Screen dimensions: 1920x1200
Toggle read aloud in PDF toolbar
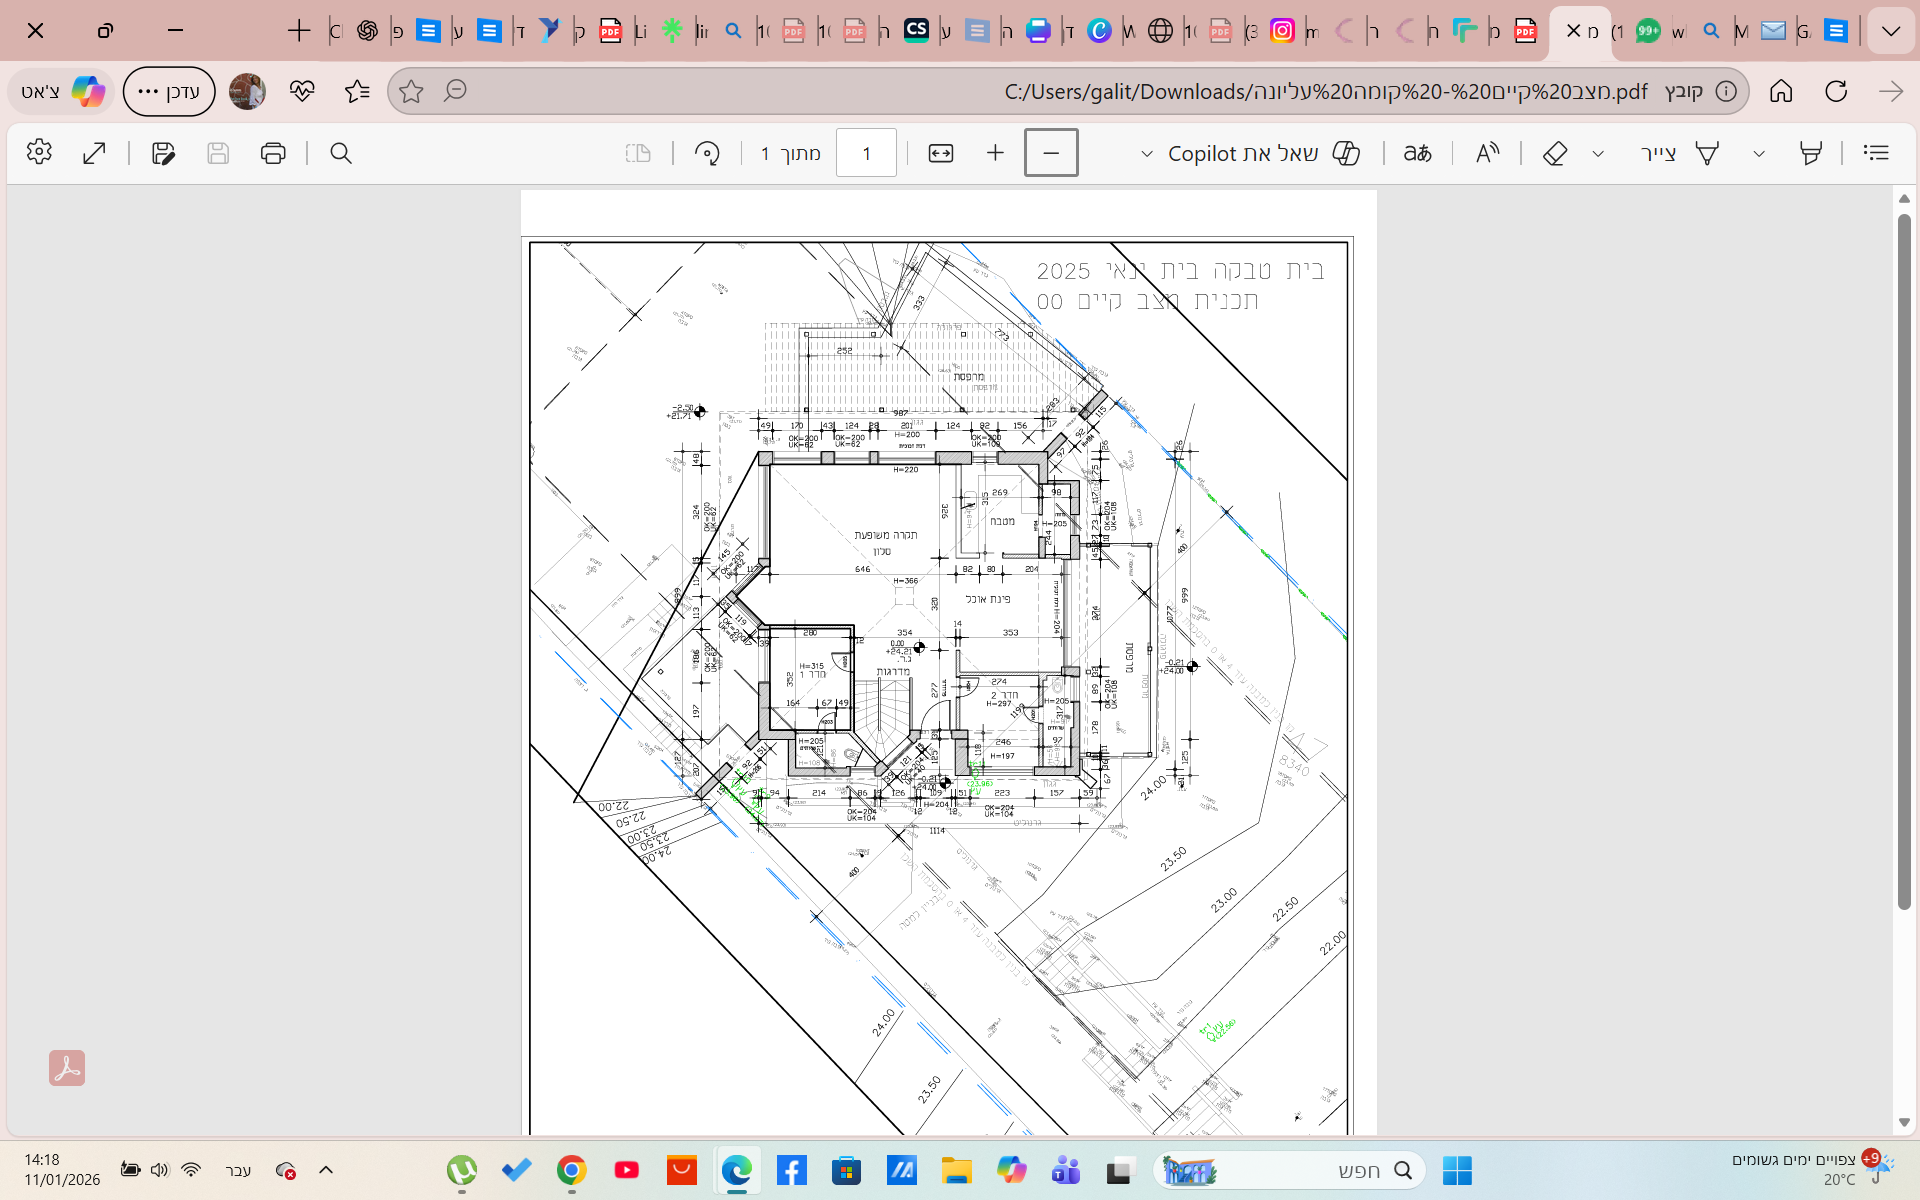pyautogui.click(x=1487, y=153)
